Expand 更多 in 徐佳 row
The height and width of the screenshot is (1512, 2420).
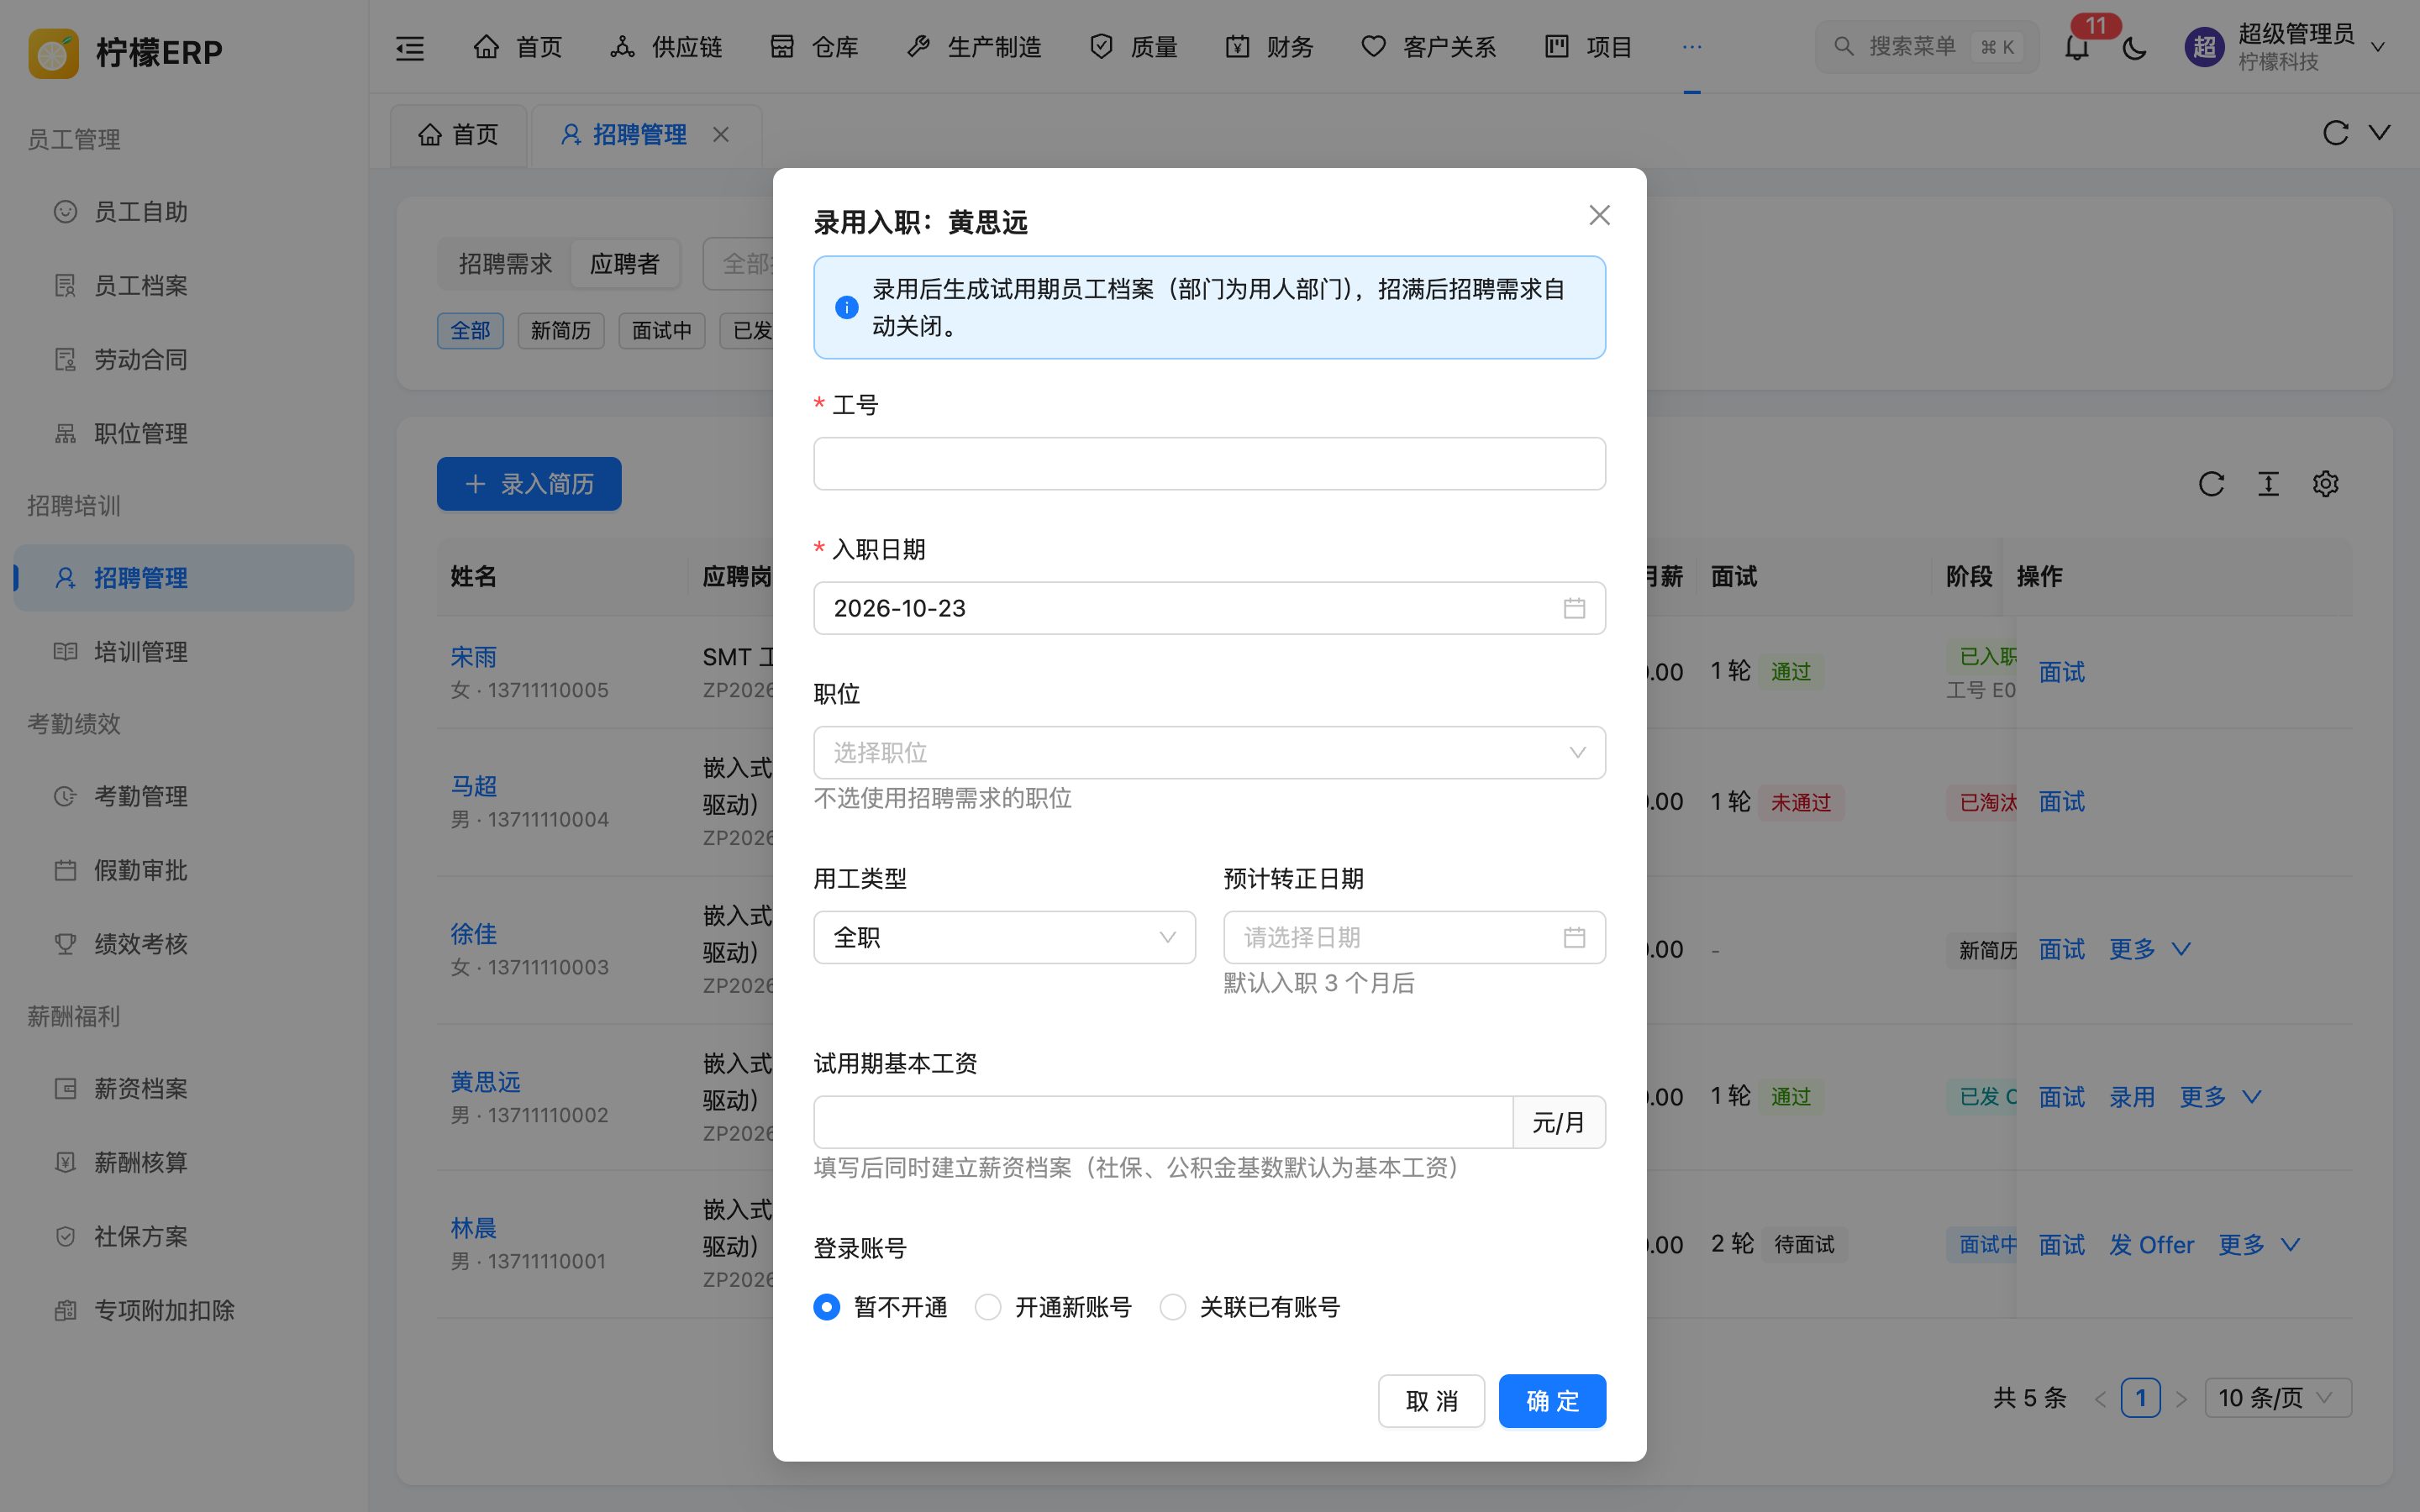tap(2150, 949)
